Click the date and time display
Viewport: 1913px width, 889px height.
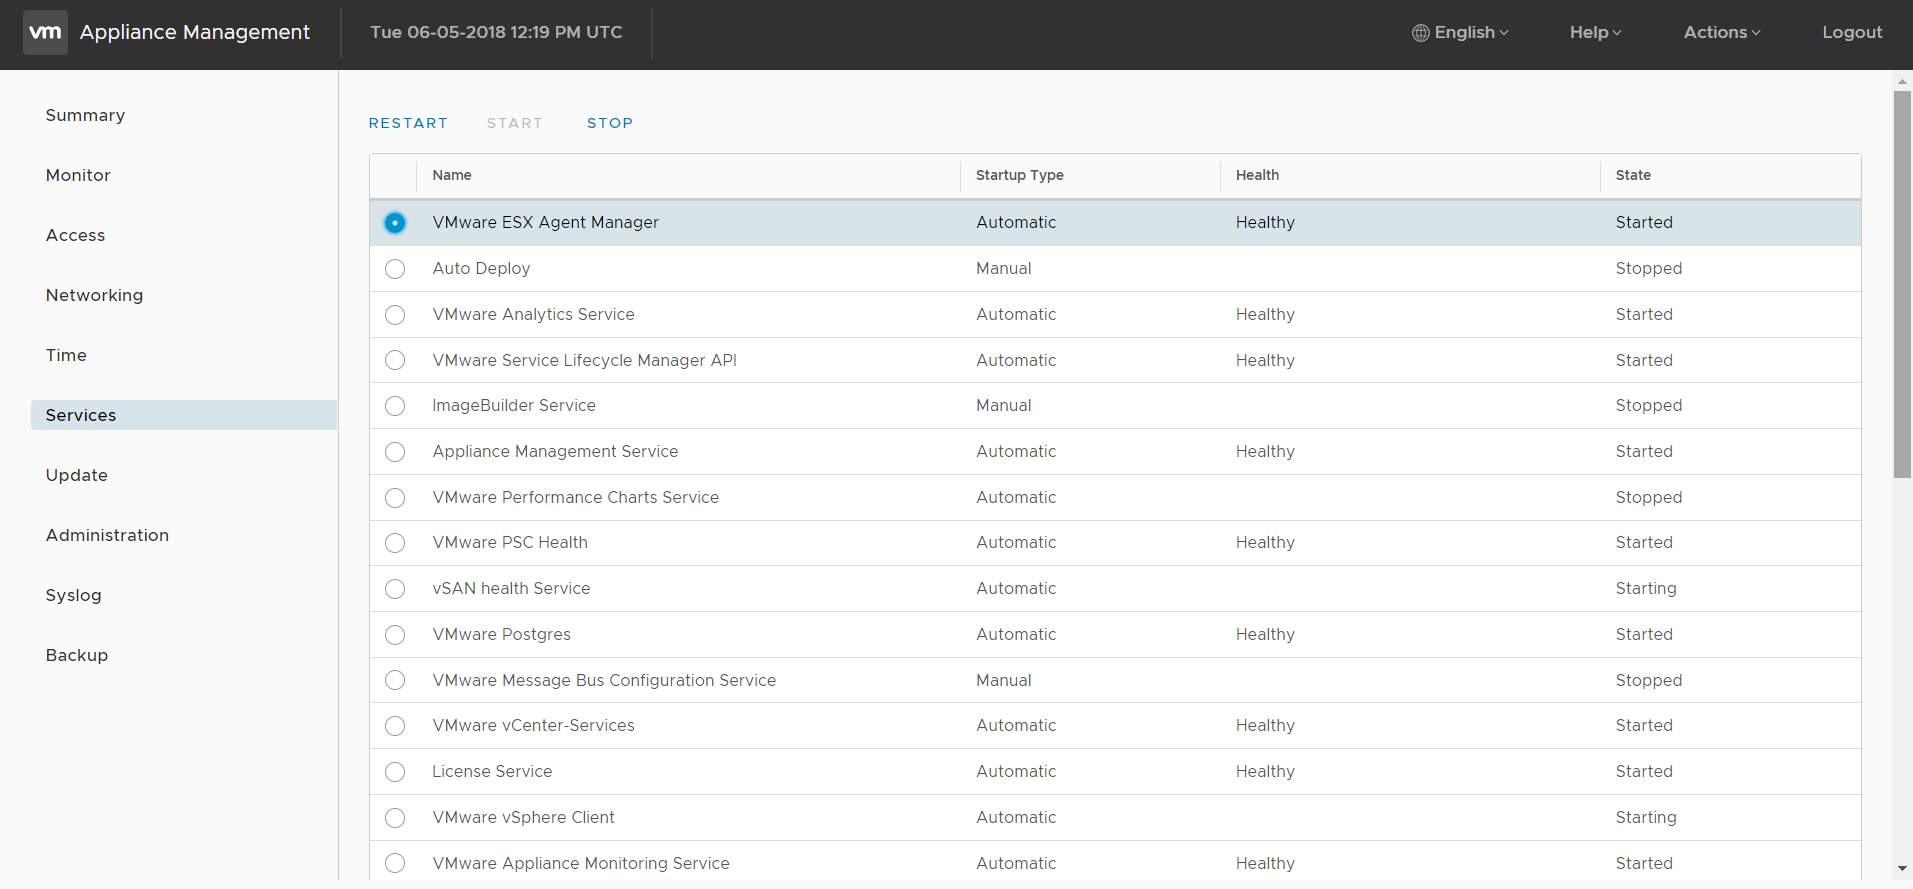(x=496, y=32)
